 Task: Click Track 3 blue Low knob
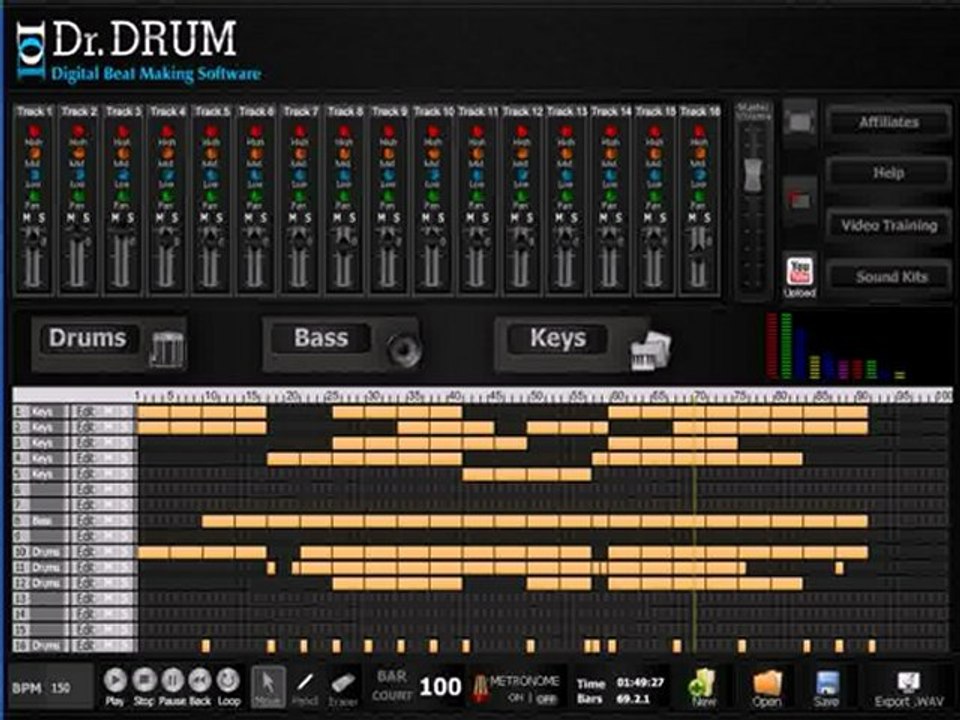pos(122,174)
